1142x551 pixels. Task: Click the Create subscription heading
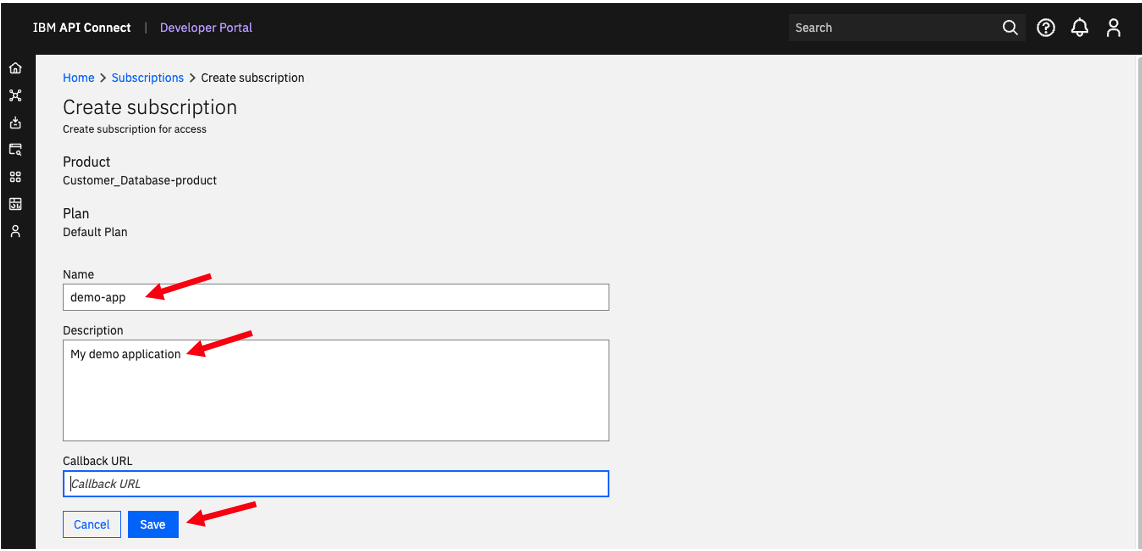pos(150,108)
